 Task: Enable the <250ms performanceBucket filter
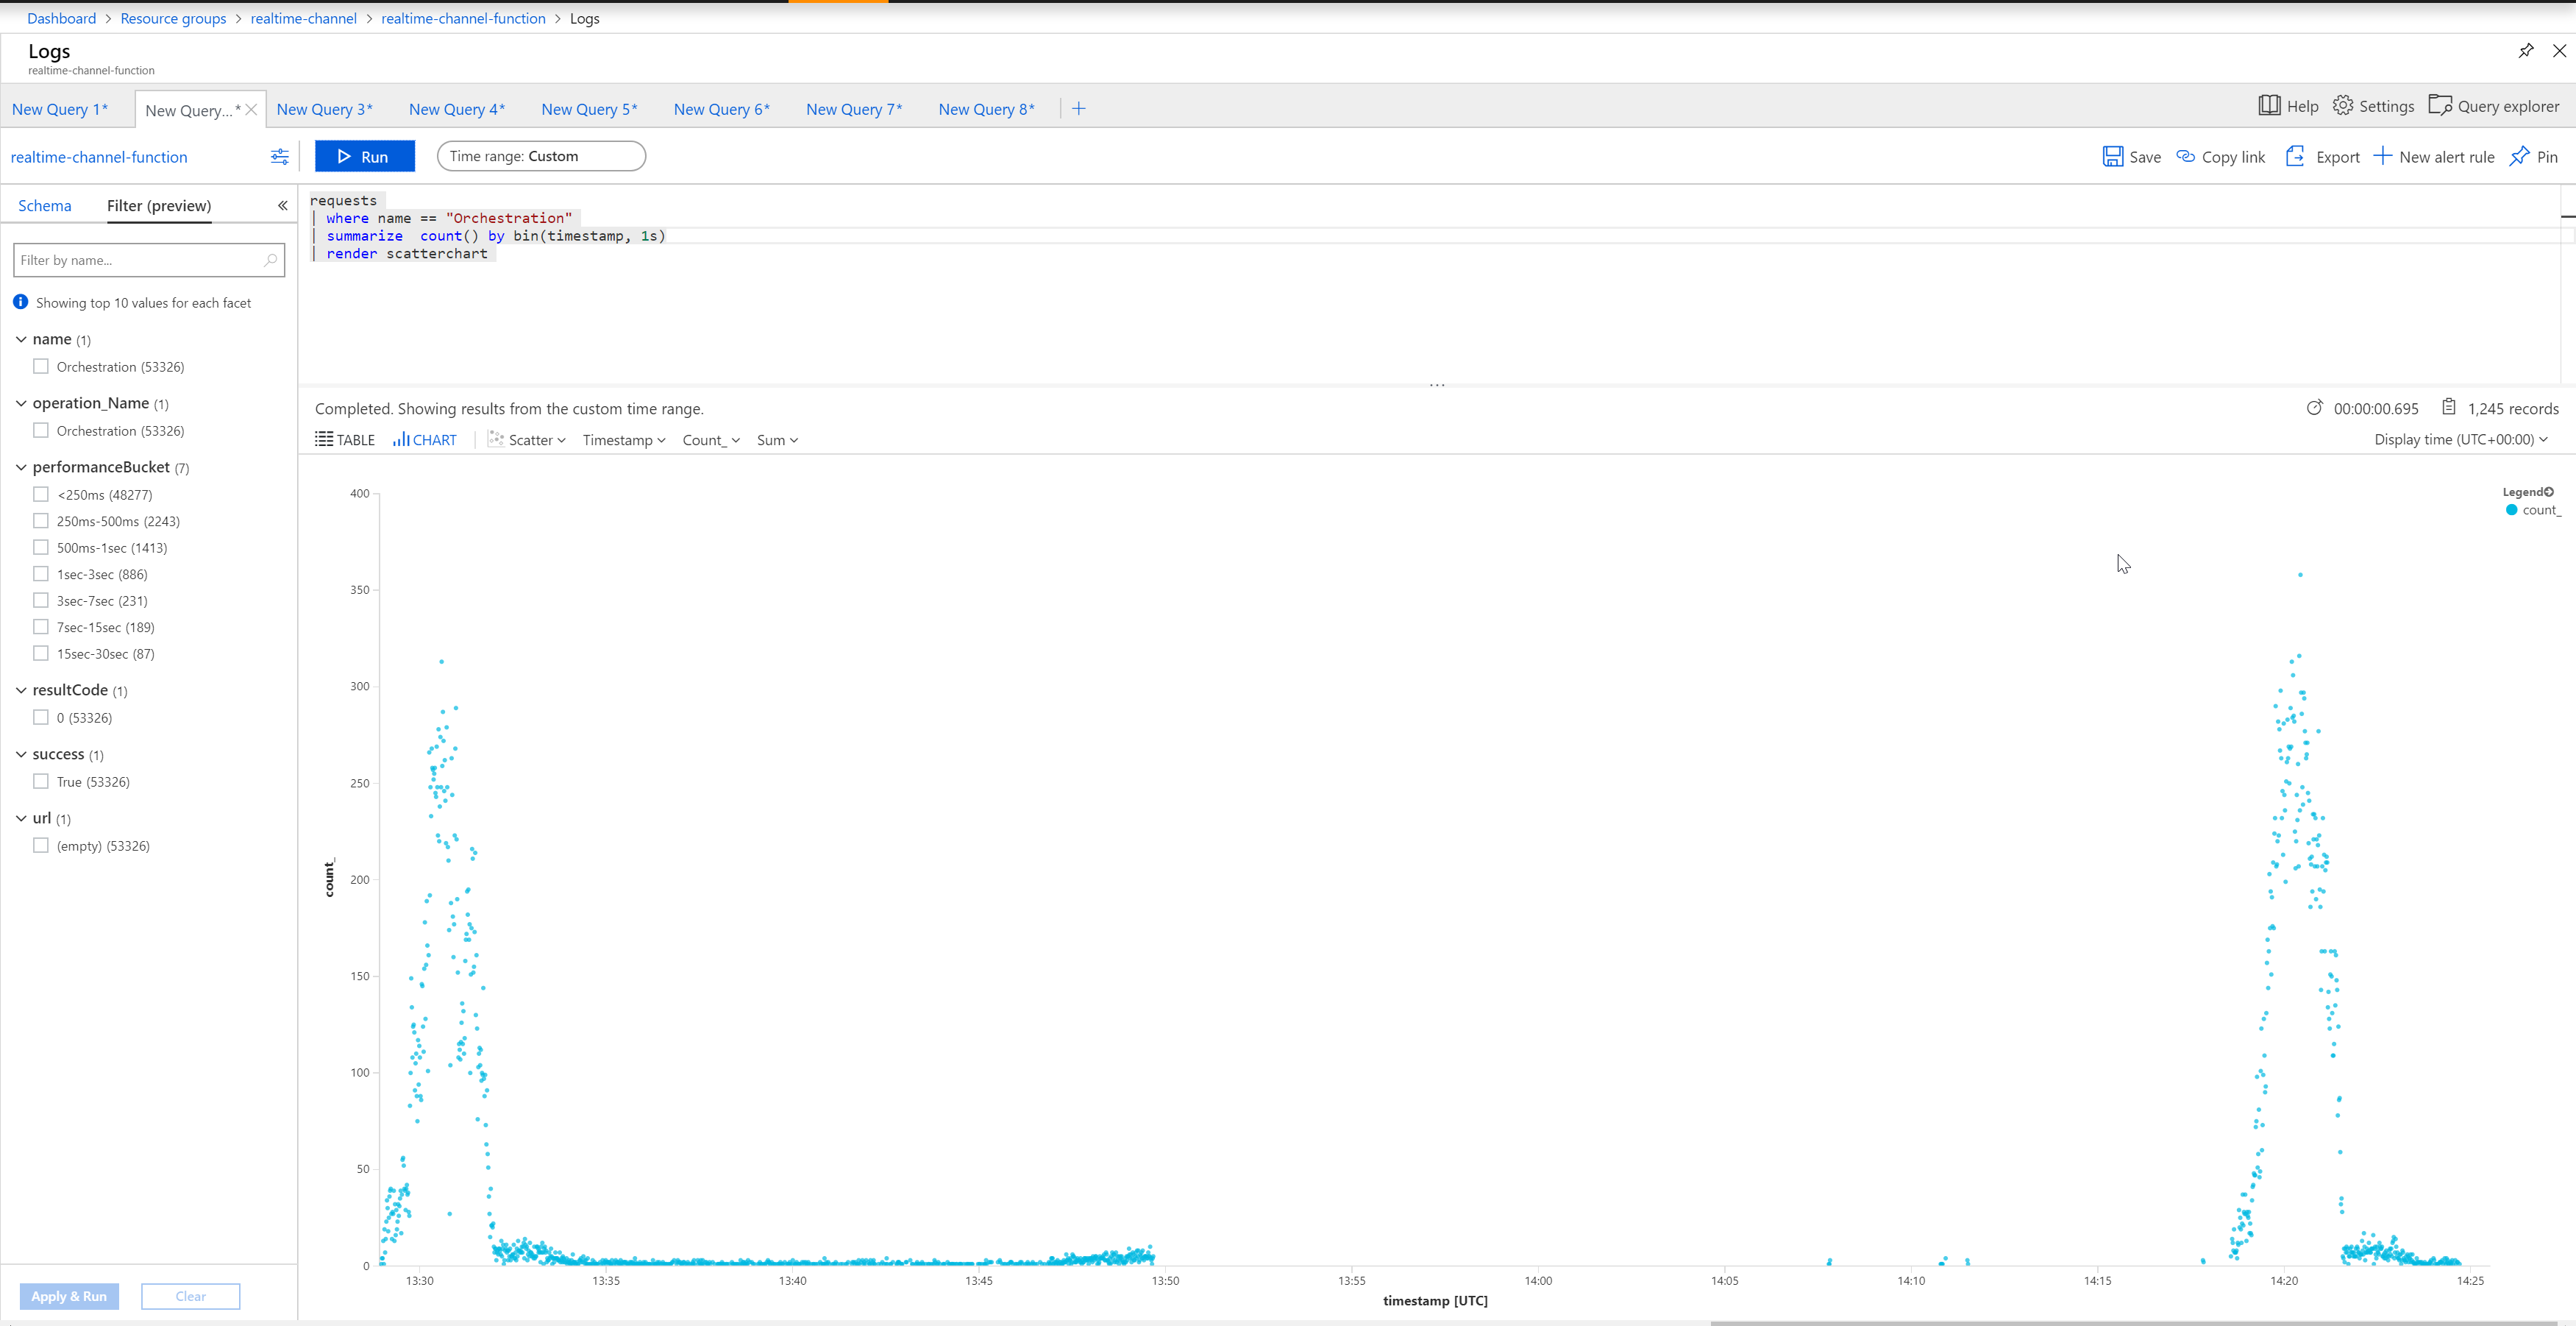coord(41,494)
